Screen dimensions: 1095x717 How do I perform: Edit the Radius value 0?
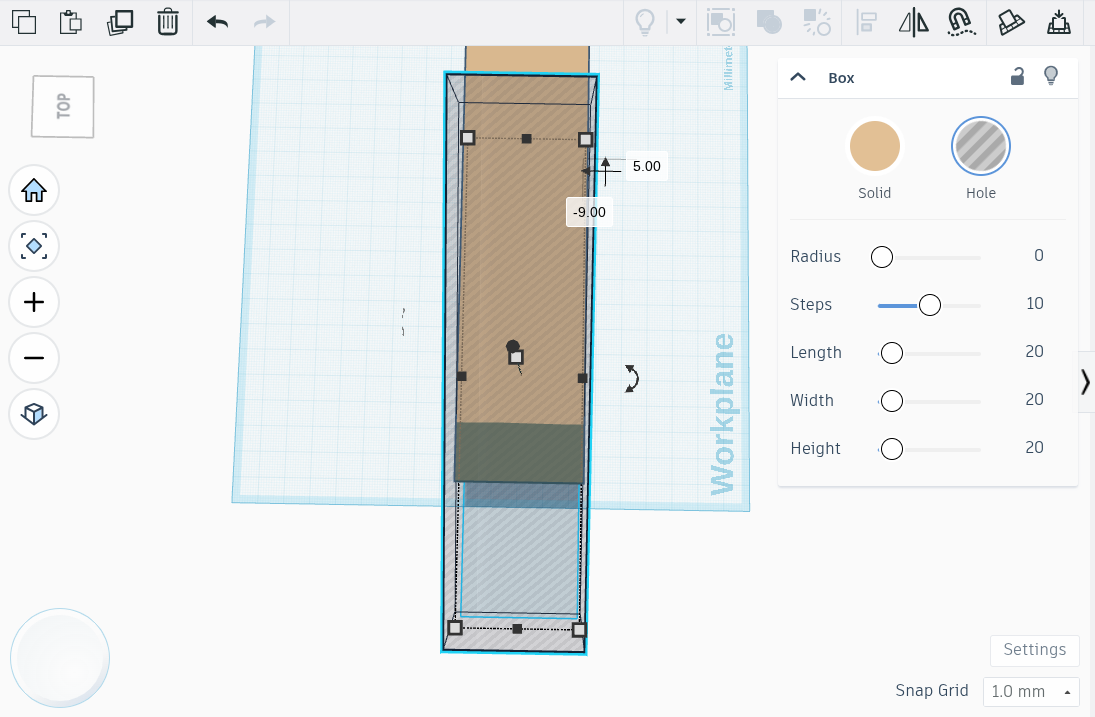click(1038, 256)
